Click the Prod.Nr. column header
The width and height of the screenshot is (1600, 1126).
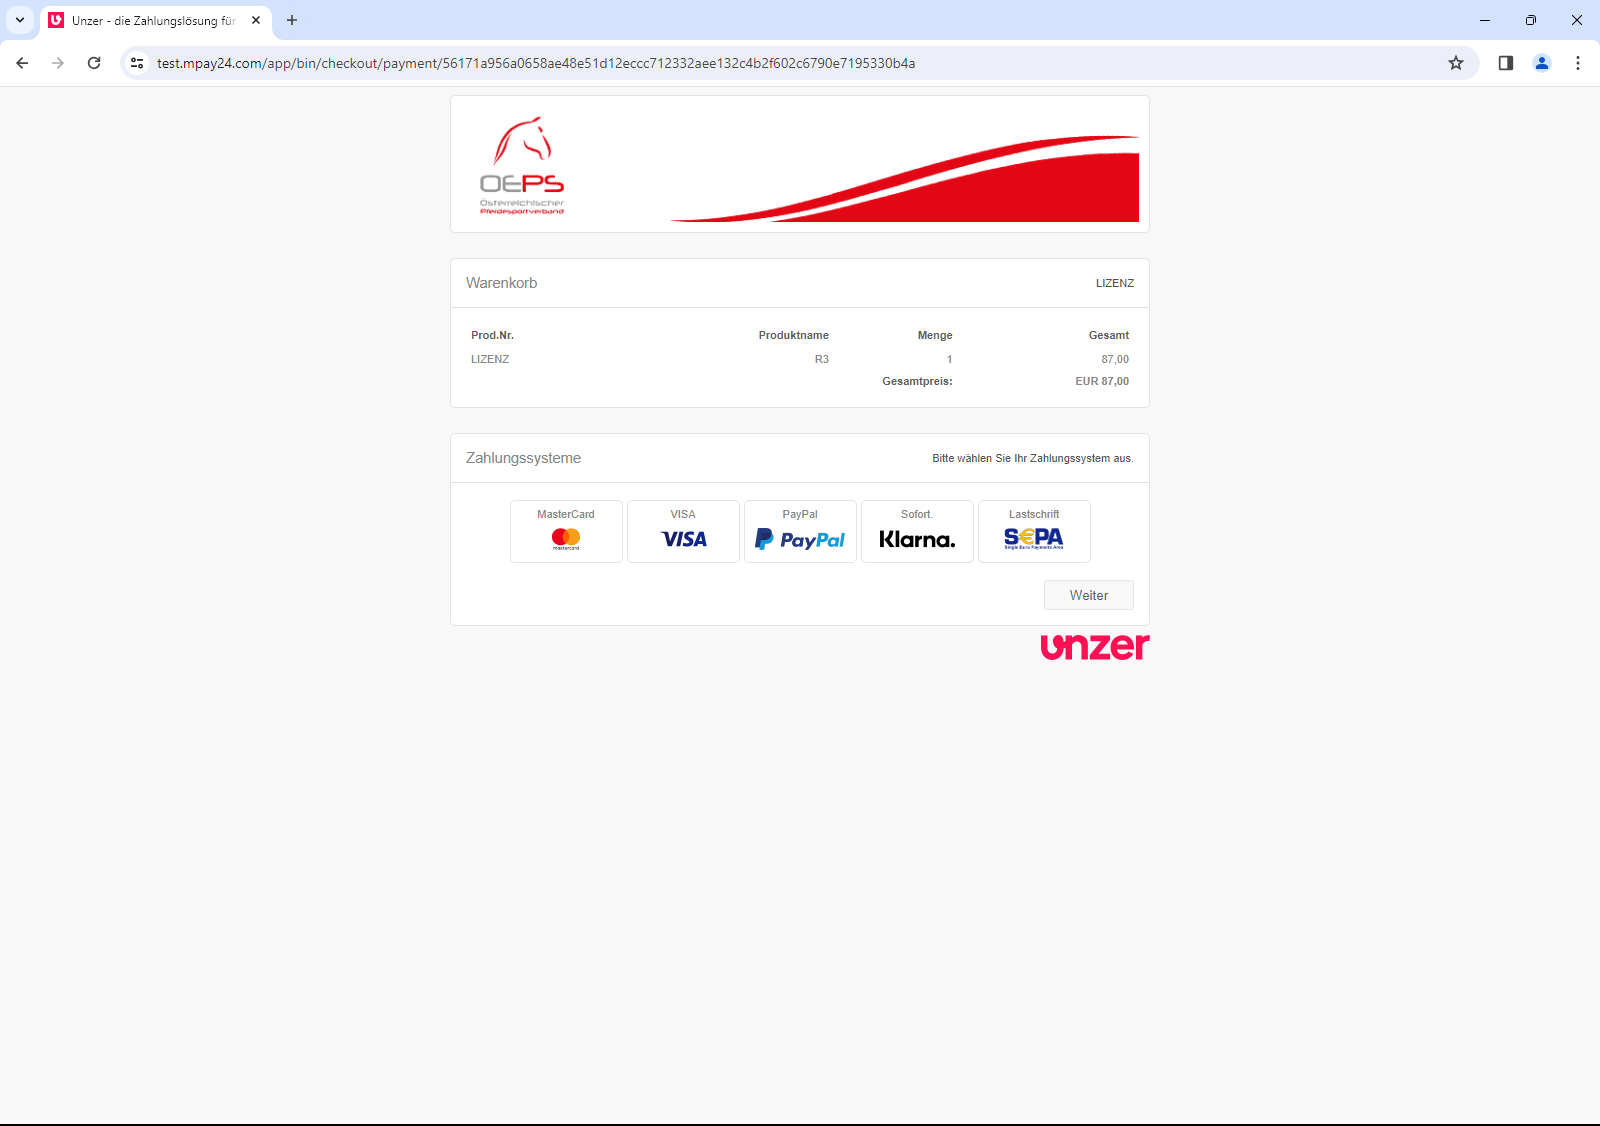click(x=492, y=335)
